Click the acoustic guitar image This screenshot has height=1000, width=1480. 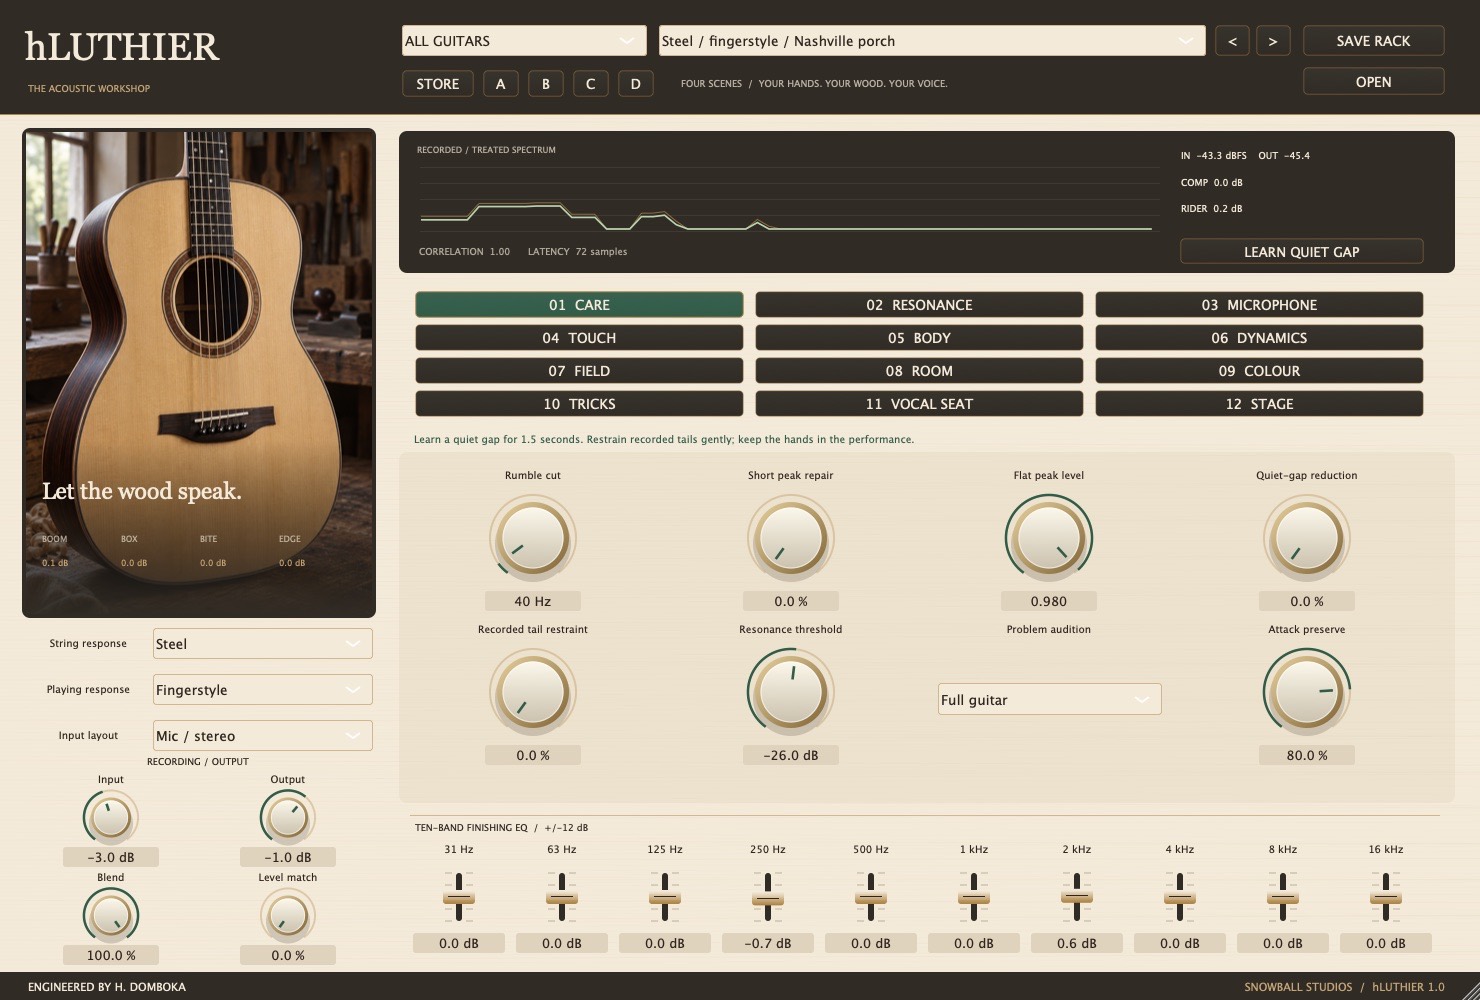(x=199, y=373)
